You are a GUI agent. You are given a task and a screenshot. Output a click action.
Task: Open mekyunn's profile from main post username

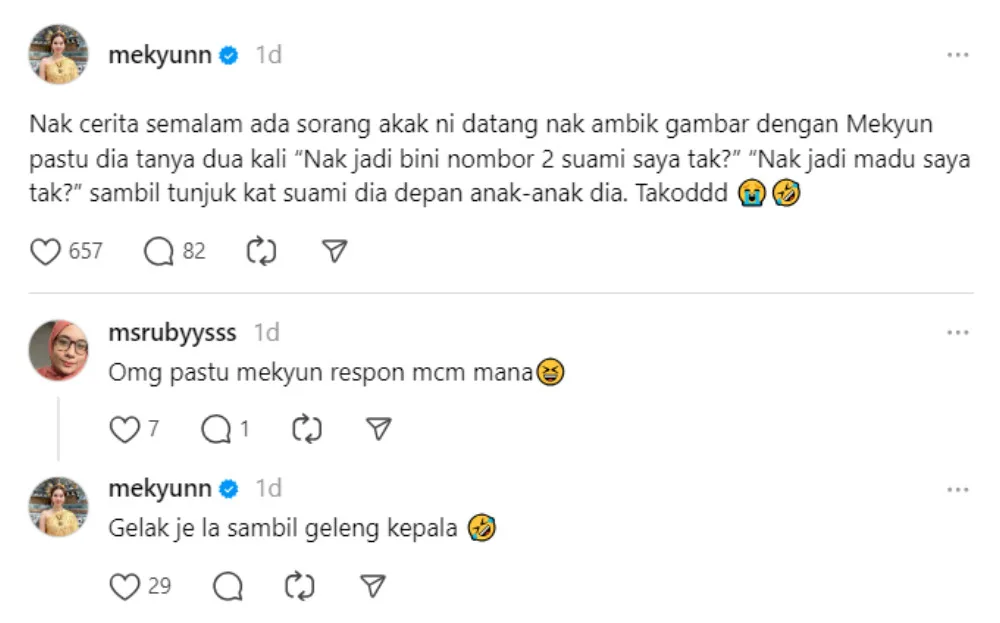point(160,55)
